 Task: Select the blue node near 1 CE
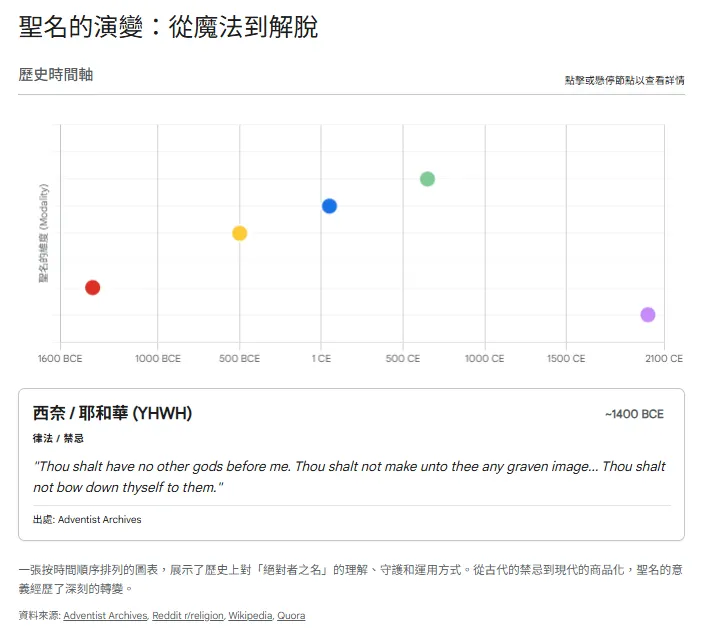click(329, 206)
